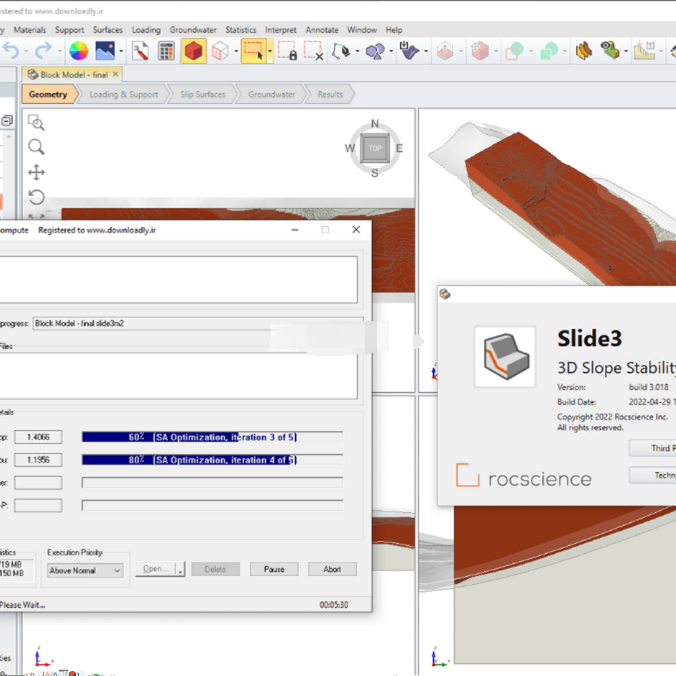Click the Open... button in Compute dialog
The width and height of the screenshot is (676, 676).
pos(156,570)
